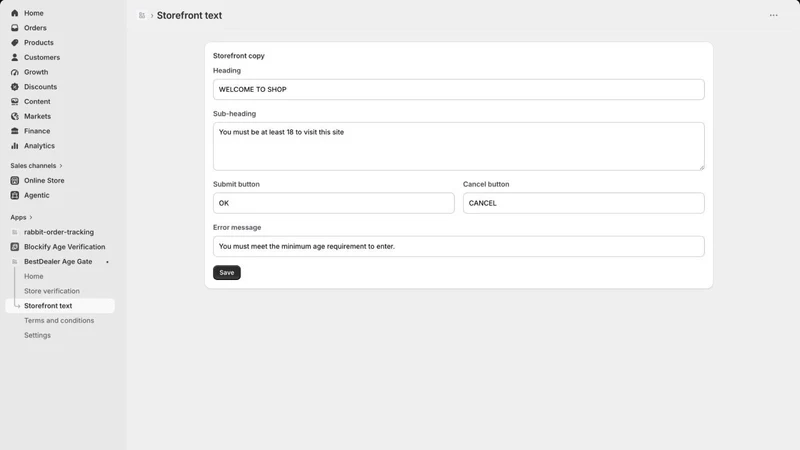The height and width of the screenshot is (450, 800).
Task: Click the Storefront copy card title
Action: point(239,56)
